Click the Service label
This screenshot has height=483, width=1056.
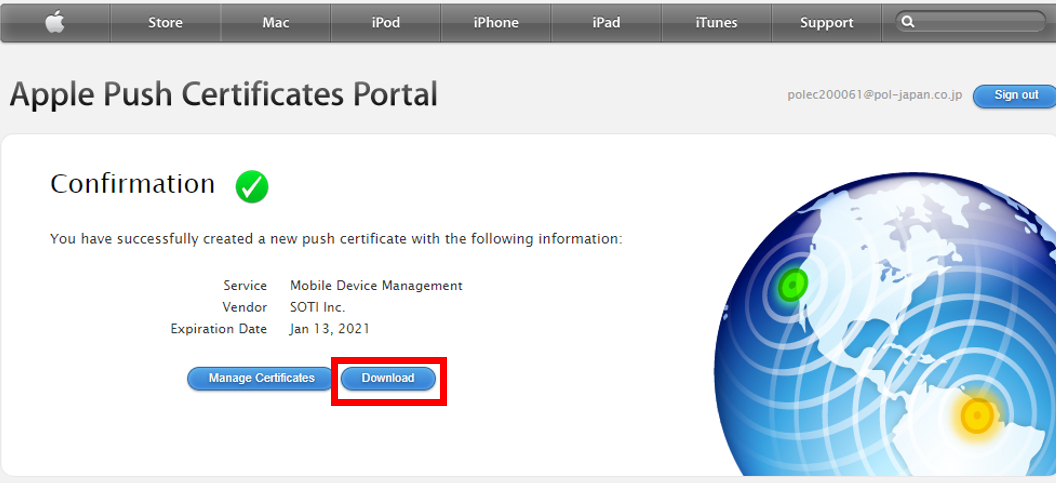245,286
